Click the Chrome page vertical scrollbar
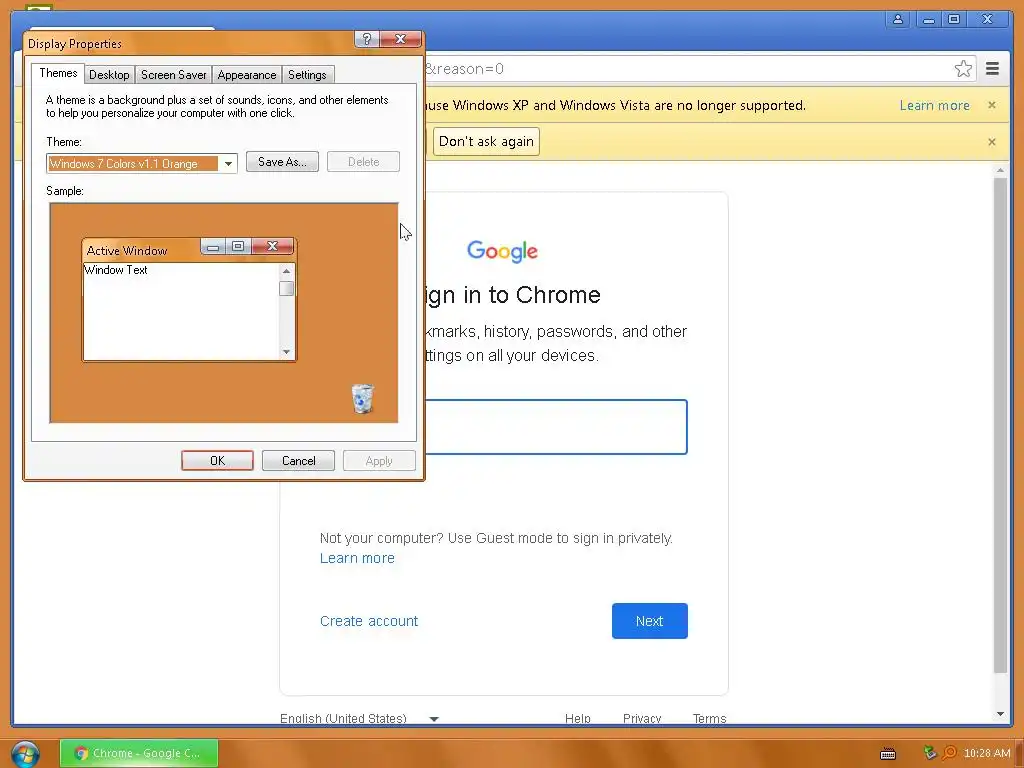This screenshot has height=768, width=1024. click(1000, 424)
